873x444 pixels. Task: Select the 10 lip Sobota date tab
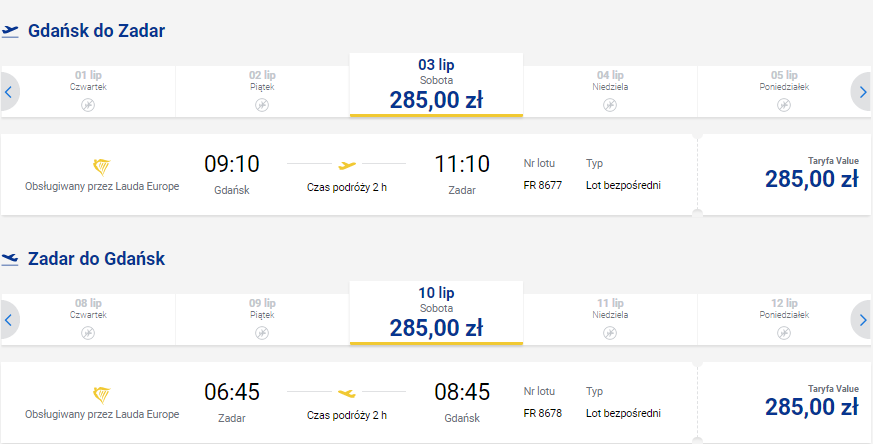click(x=436, y=314)
